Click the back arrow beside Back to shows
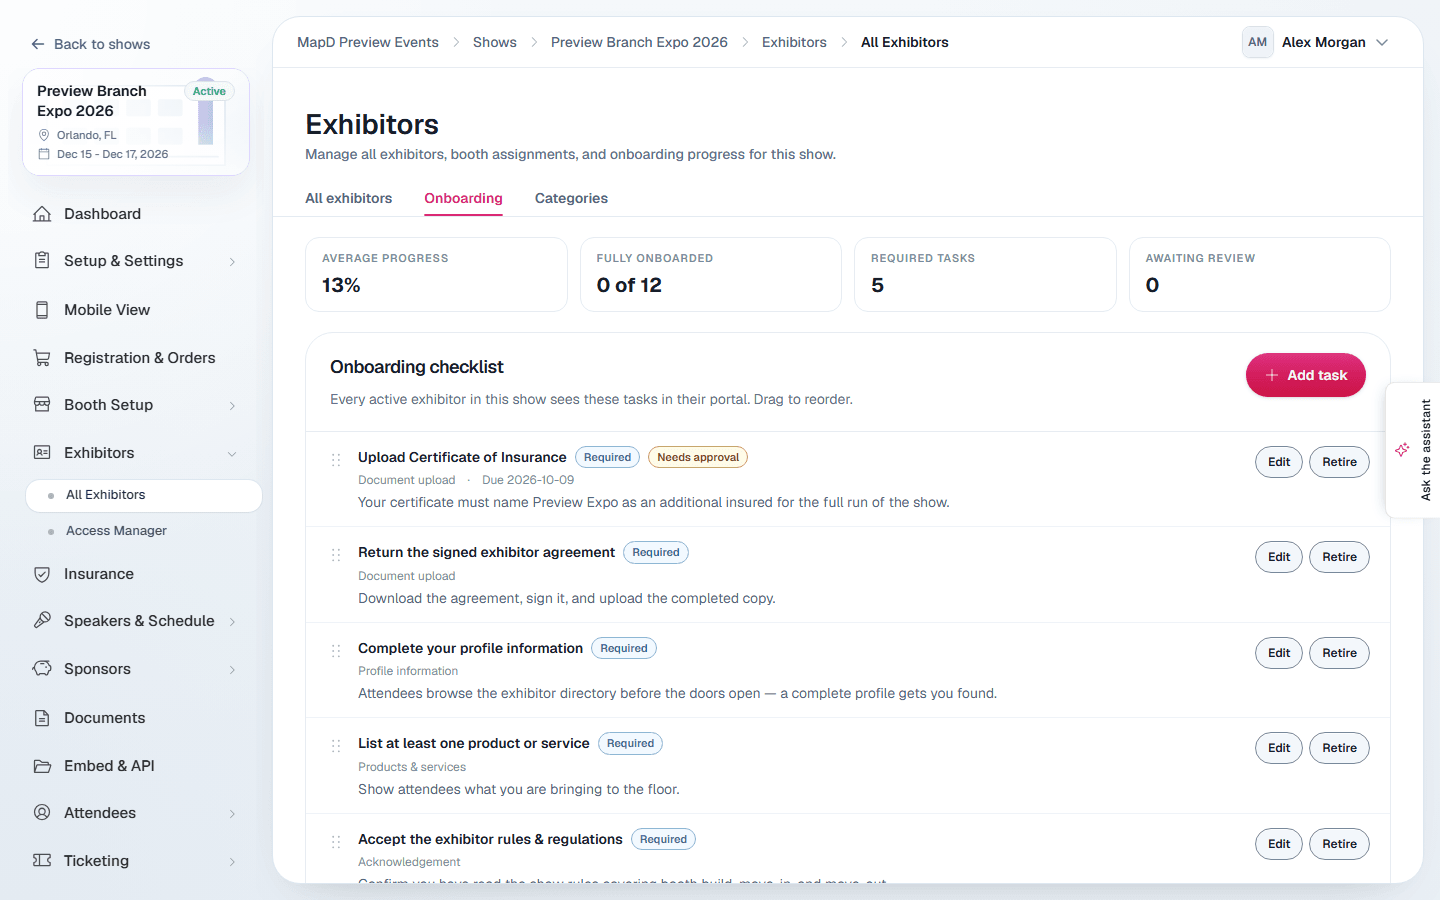 (x=38, y=44)
